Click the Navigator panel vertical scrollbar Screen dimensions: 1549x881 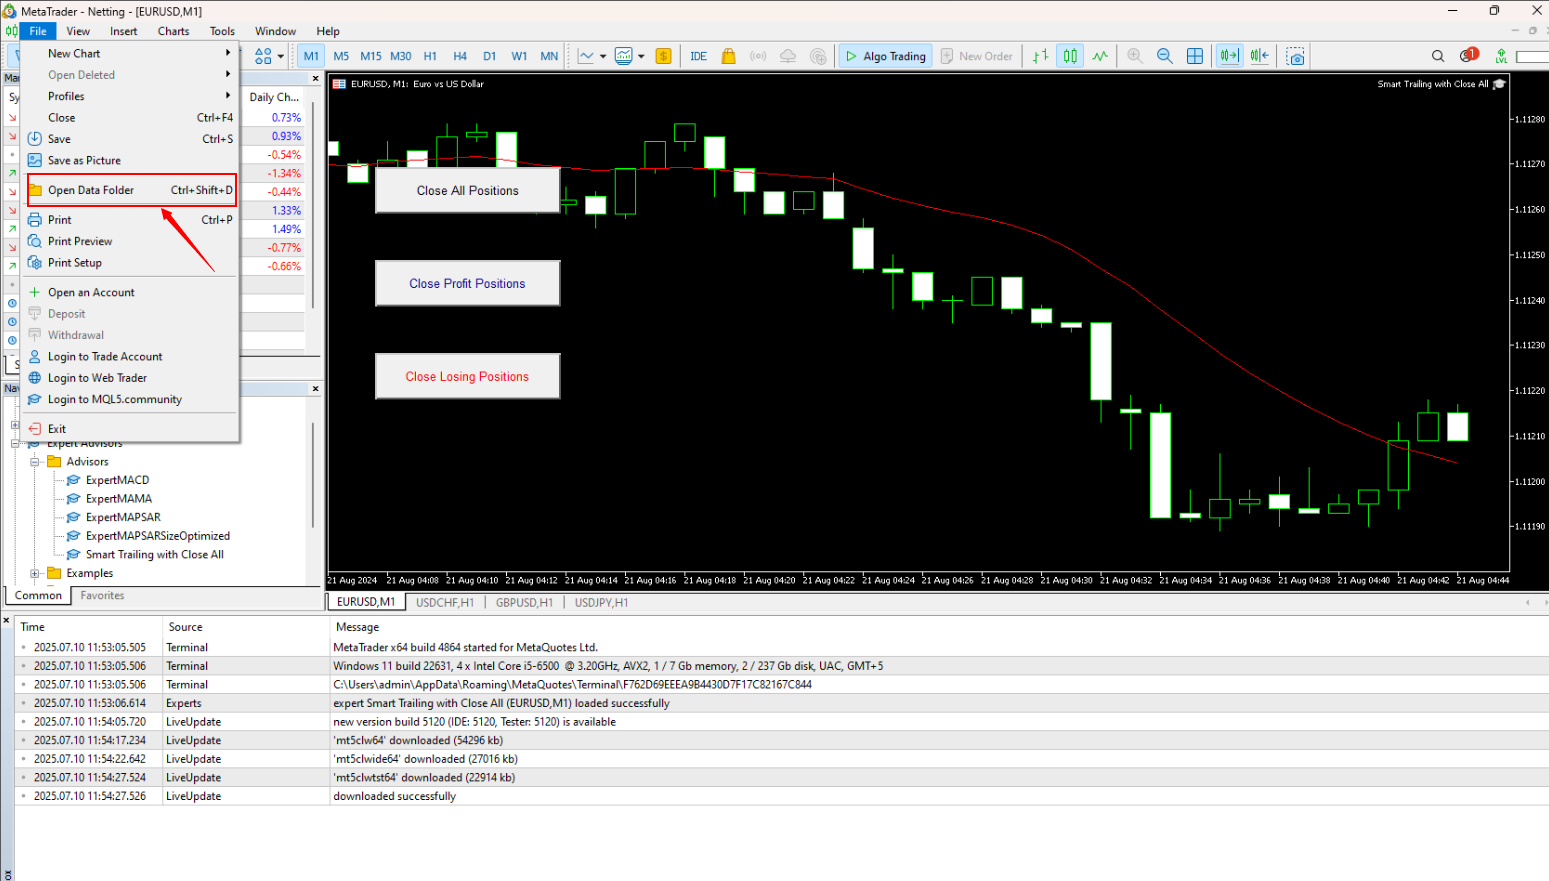tap(314, 475)
